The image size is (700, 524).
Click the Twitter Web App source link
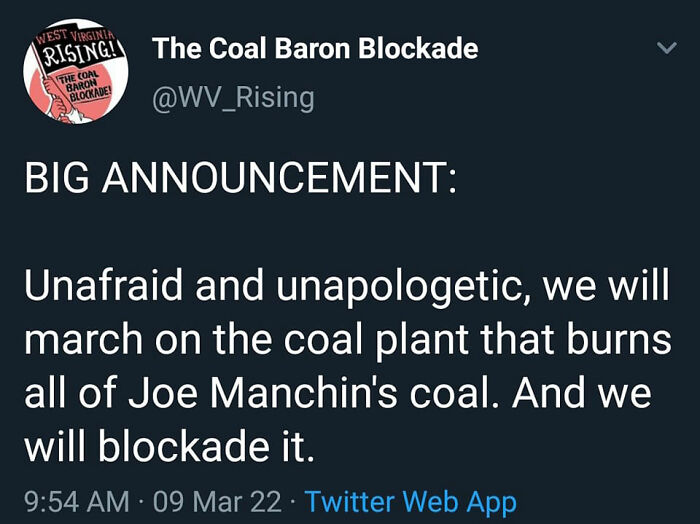[410, 500]
